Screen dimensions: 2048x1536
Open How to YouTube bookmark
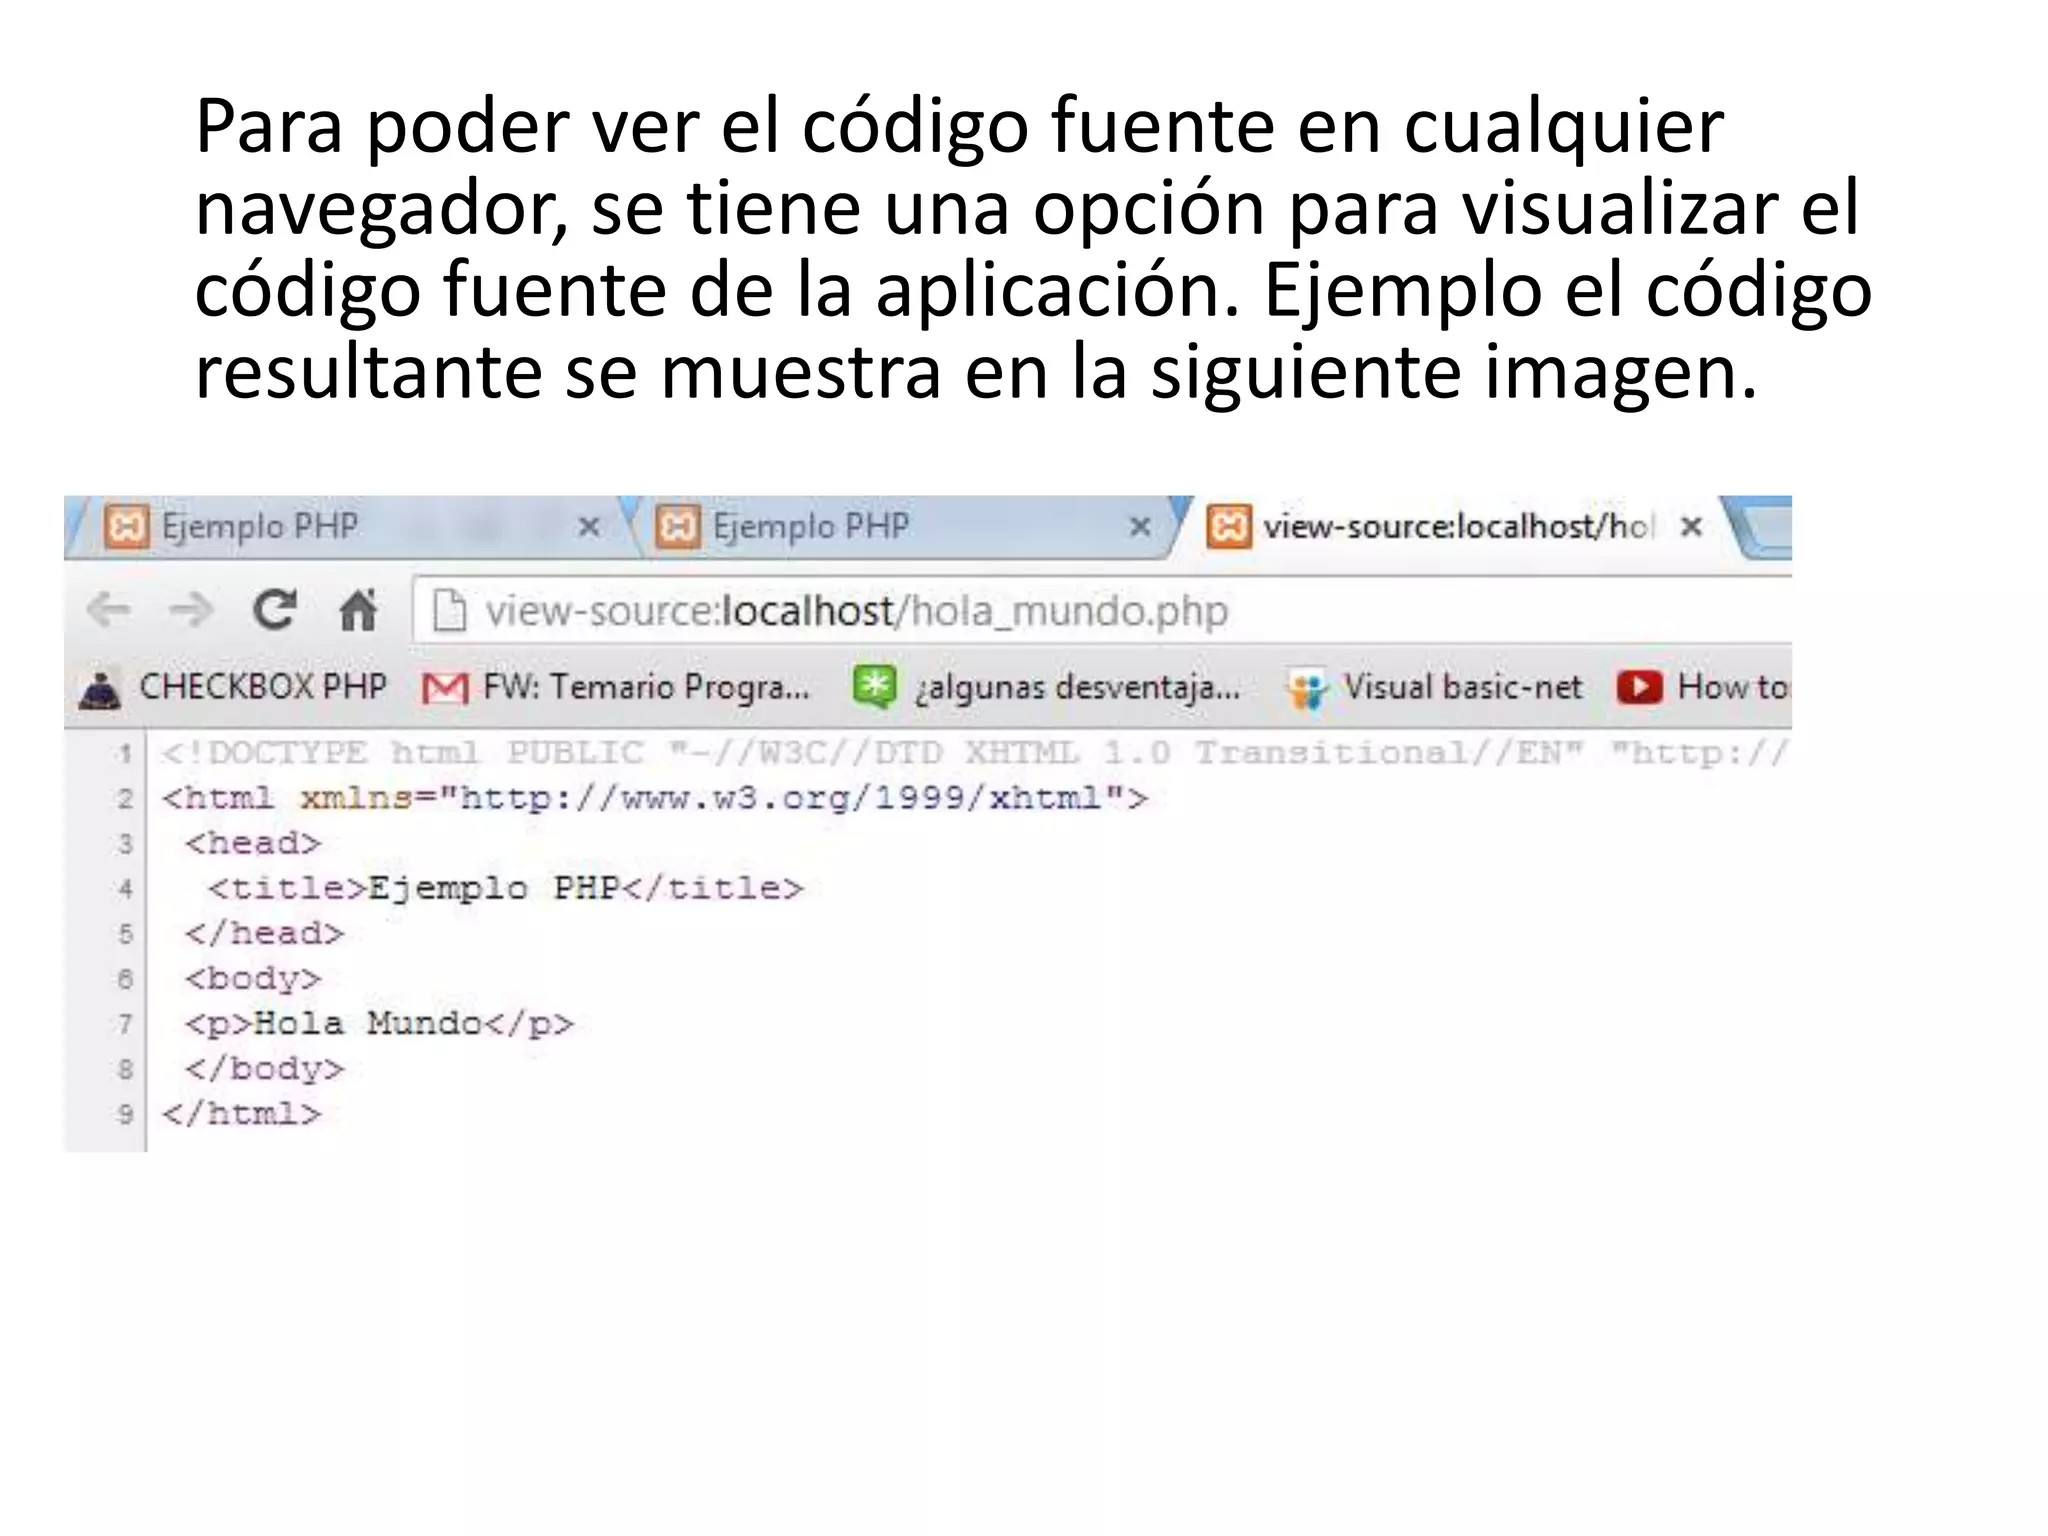point(1703,687)
